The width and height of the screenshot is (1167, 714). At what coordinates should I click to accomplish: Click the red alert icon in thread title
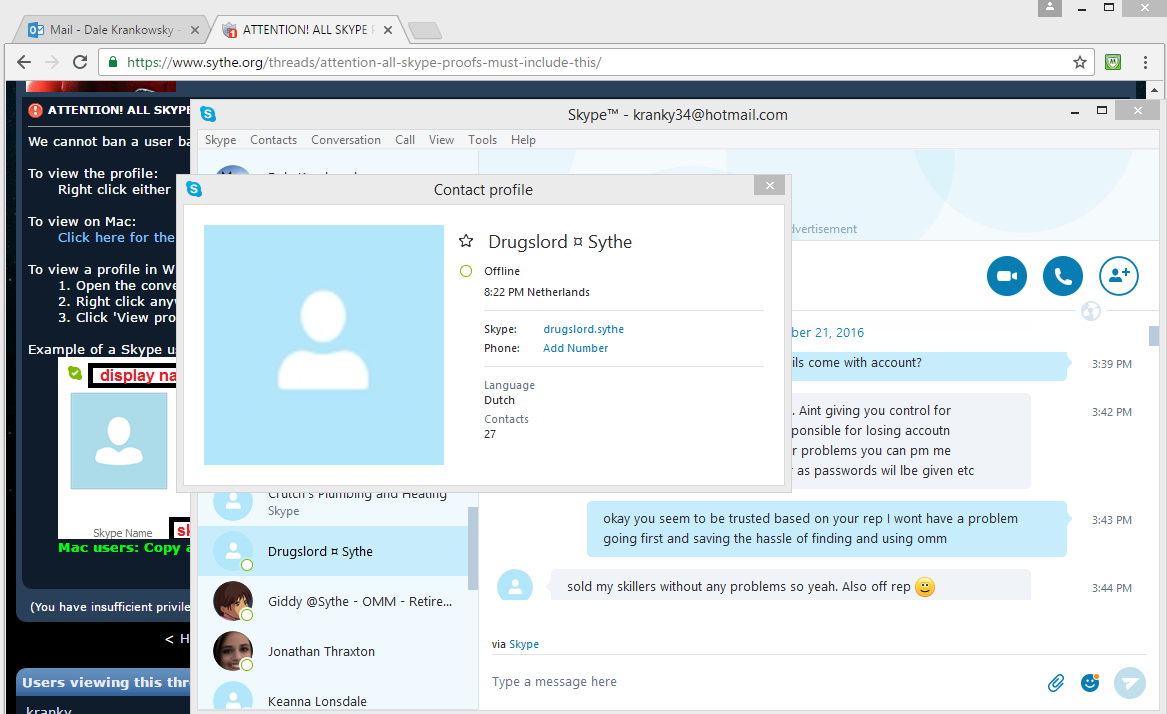coord(35,110)
